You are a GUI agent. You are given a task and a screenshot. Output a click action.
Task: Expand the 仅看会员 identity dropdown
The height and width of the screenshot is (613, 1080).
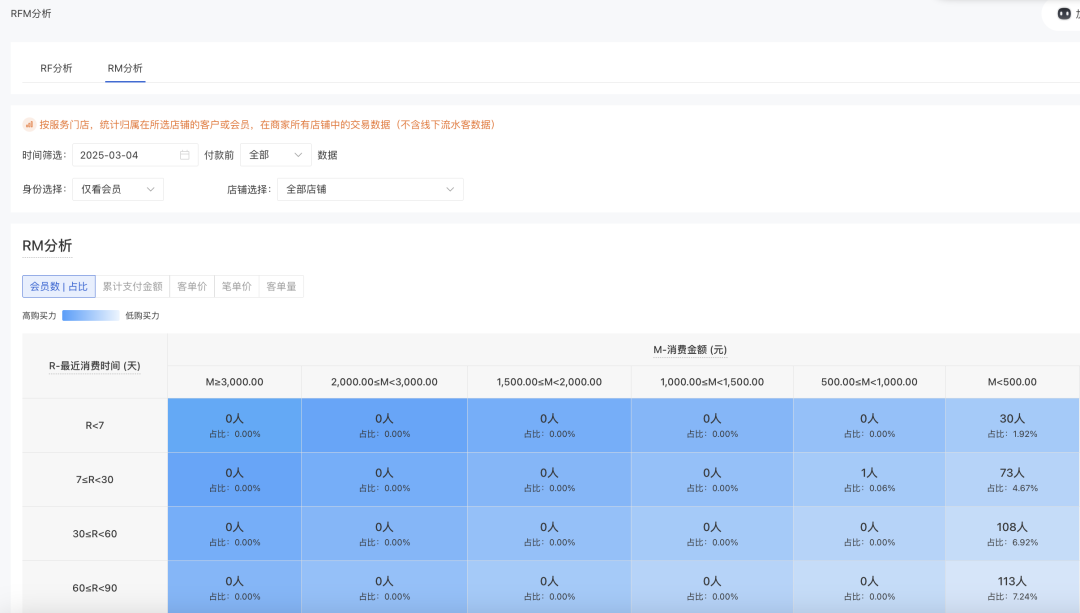118,189
